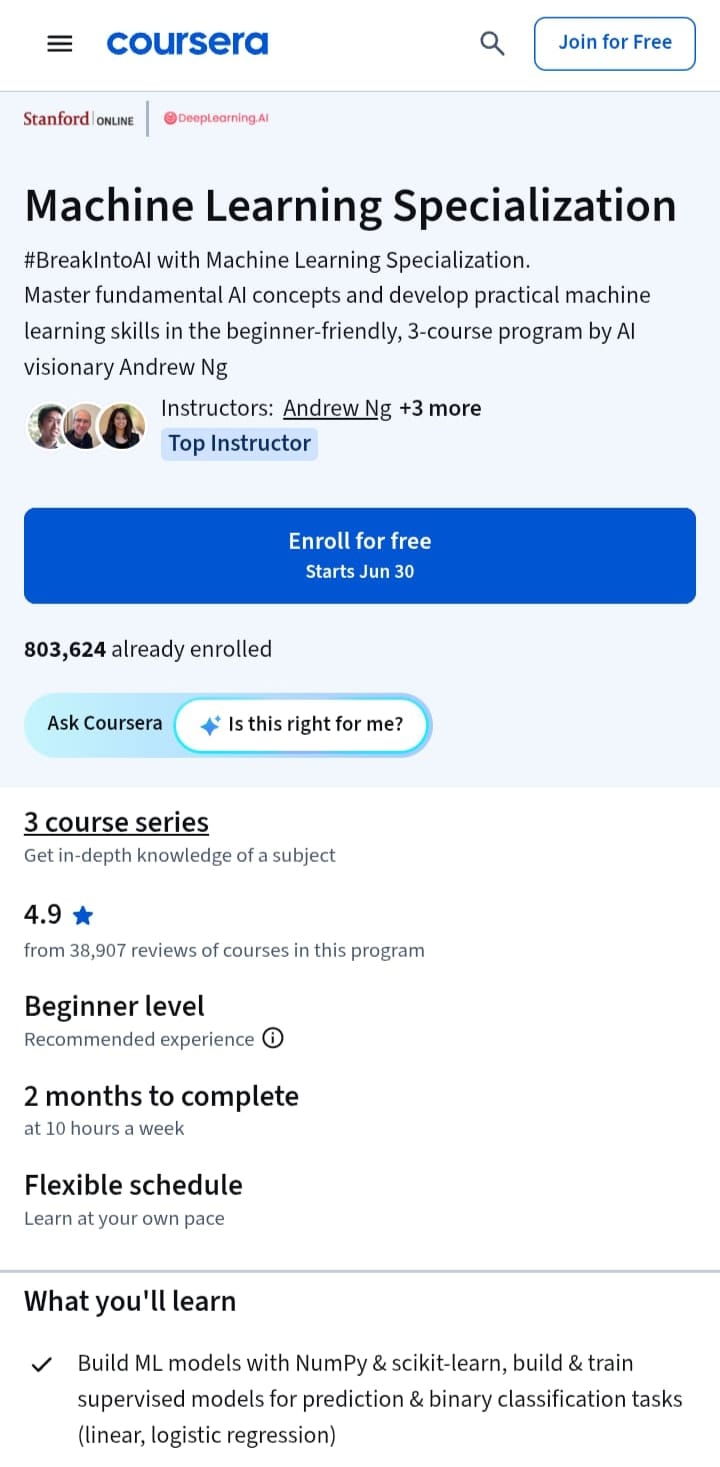
Task: Open the hamburger navigation menu
Action: coord(60,43)
